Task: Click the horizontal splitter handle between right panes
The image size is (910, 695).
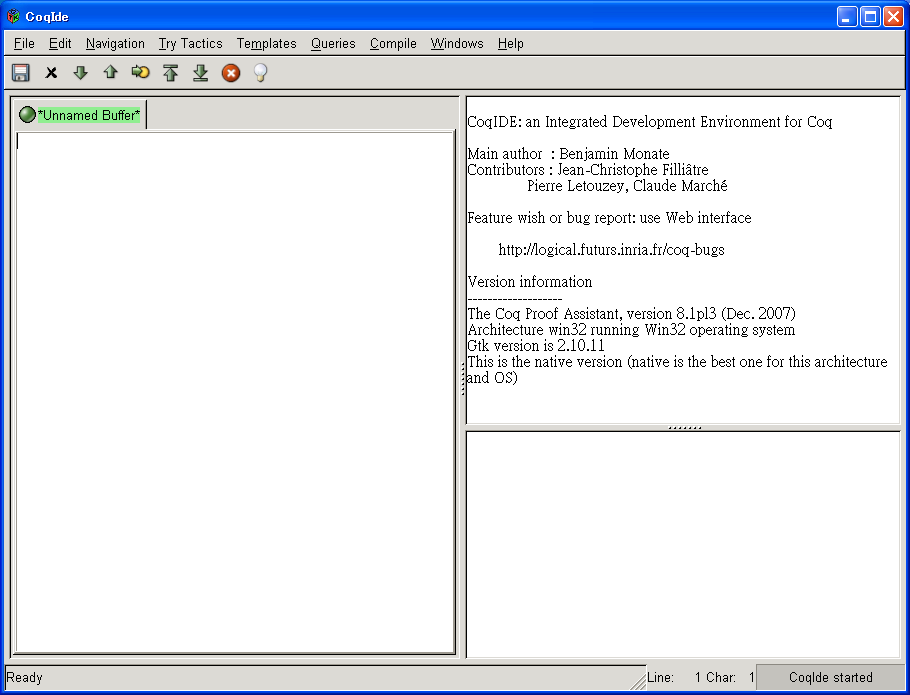Action: coord(684,428)
